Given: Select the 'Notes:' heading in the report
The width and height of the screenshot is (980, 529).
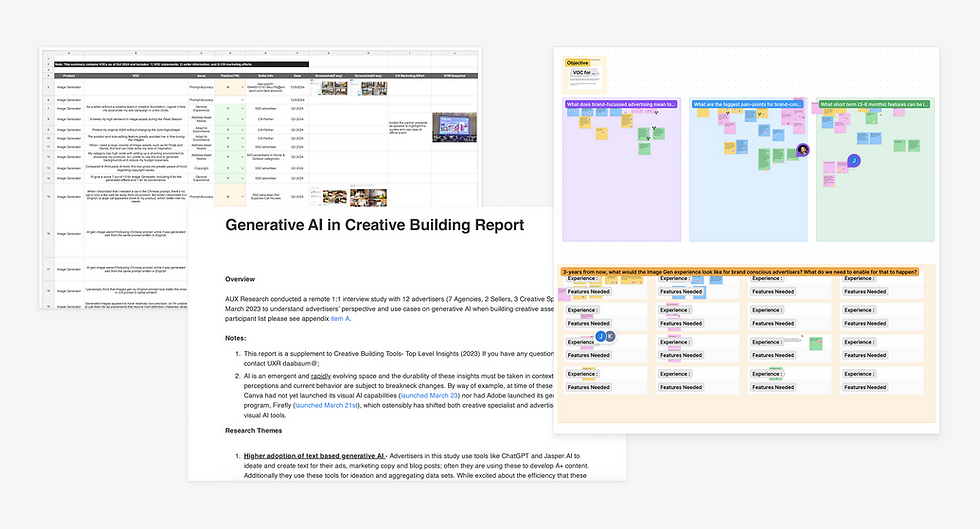Looking at the screenshot, I should pyautogui.click(x=236, y=338).
